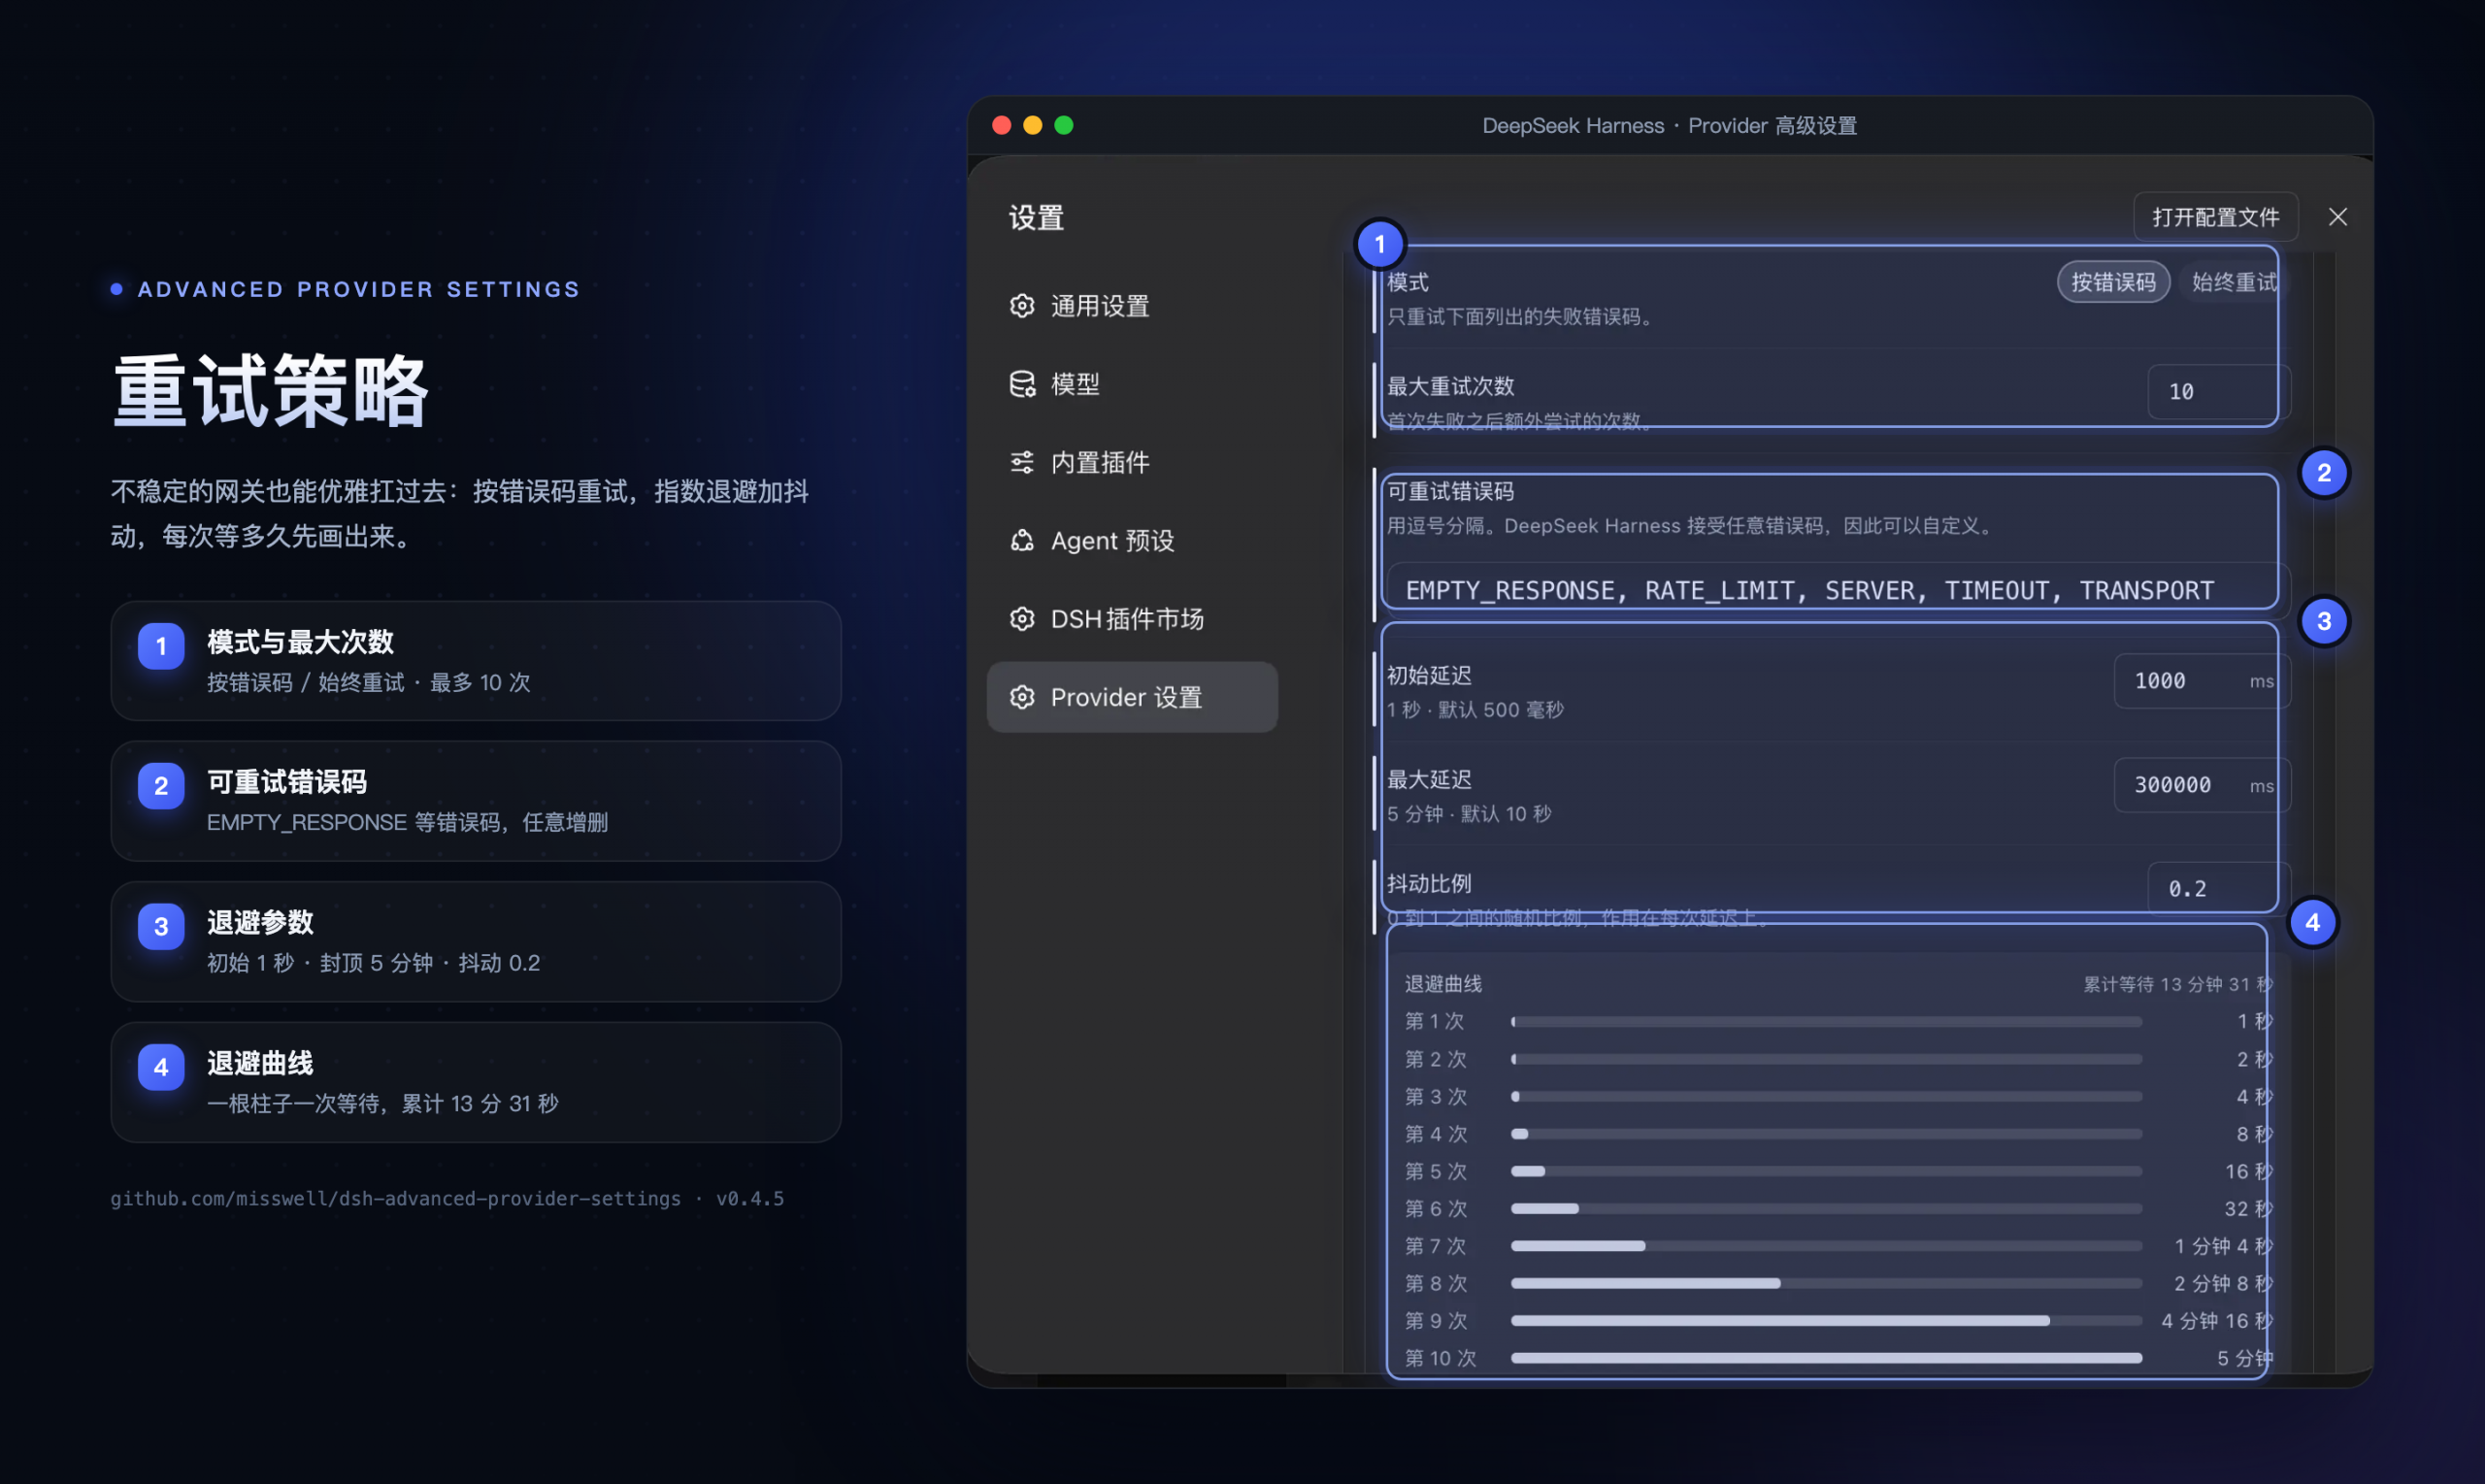Click the Agent 预设 icon
Screen dimensions: 2485x1484
1022,541
